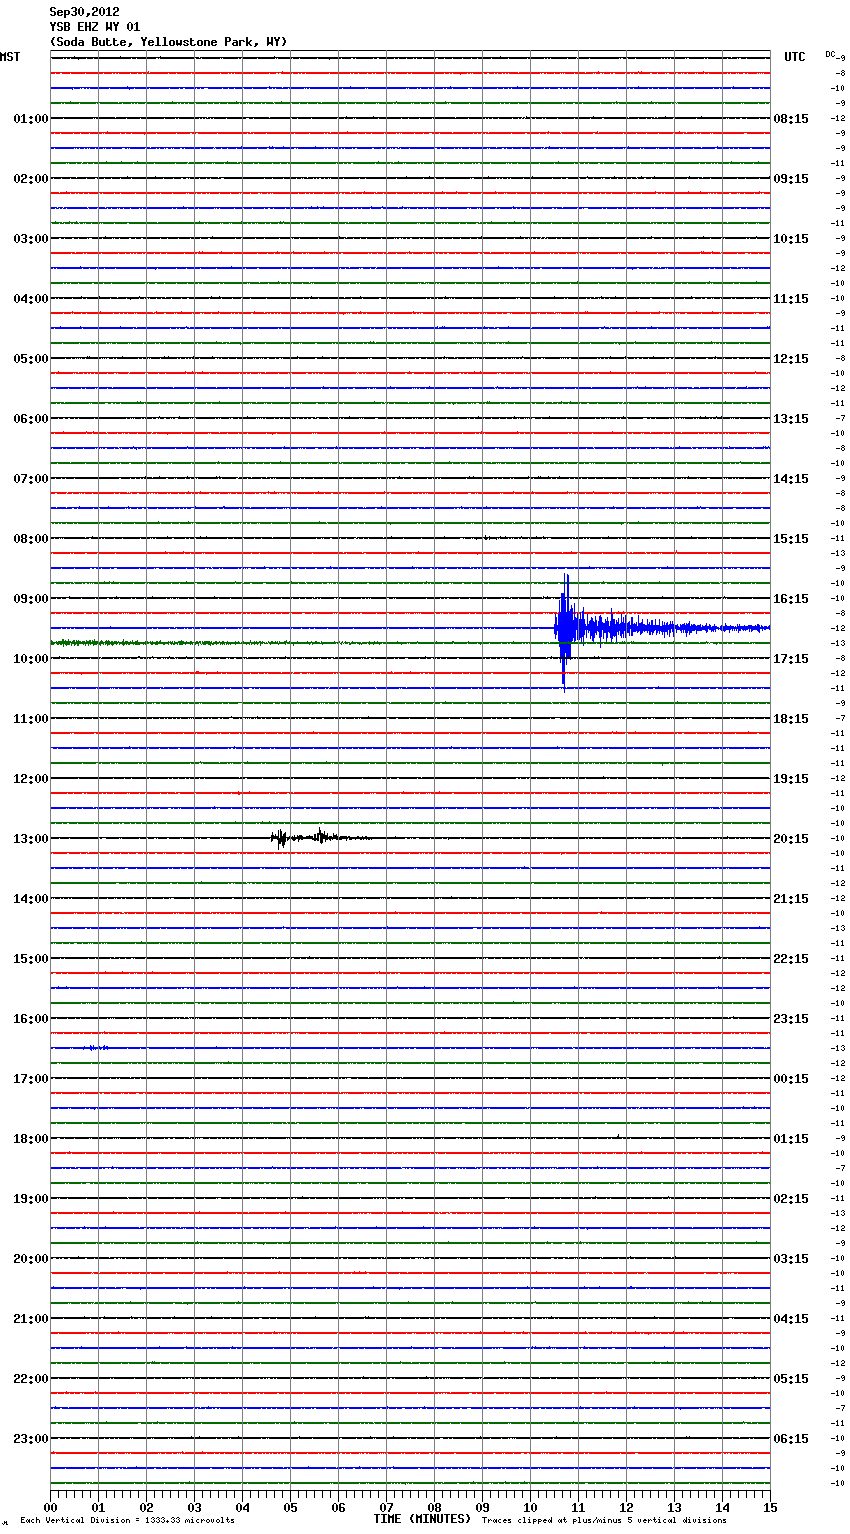Image resolution: width=850 pixels, height=1534 pixels.
Task: Click minute tick 15 on the bottom axis
Action: pos(769,1507)
